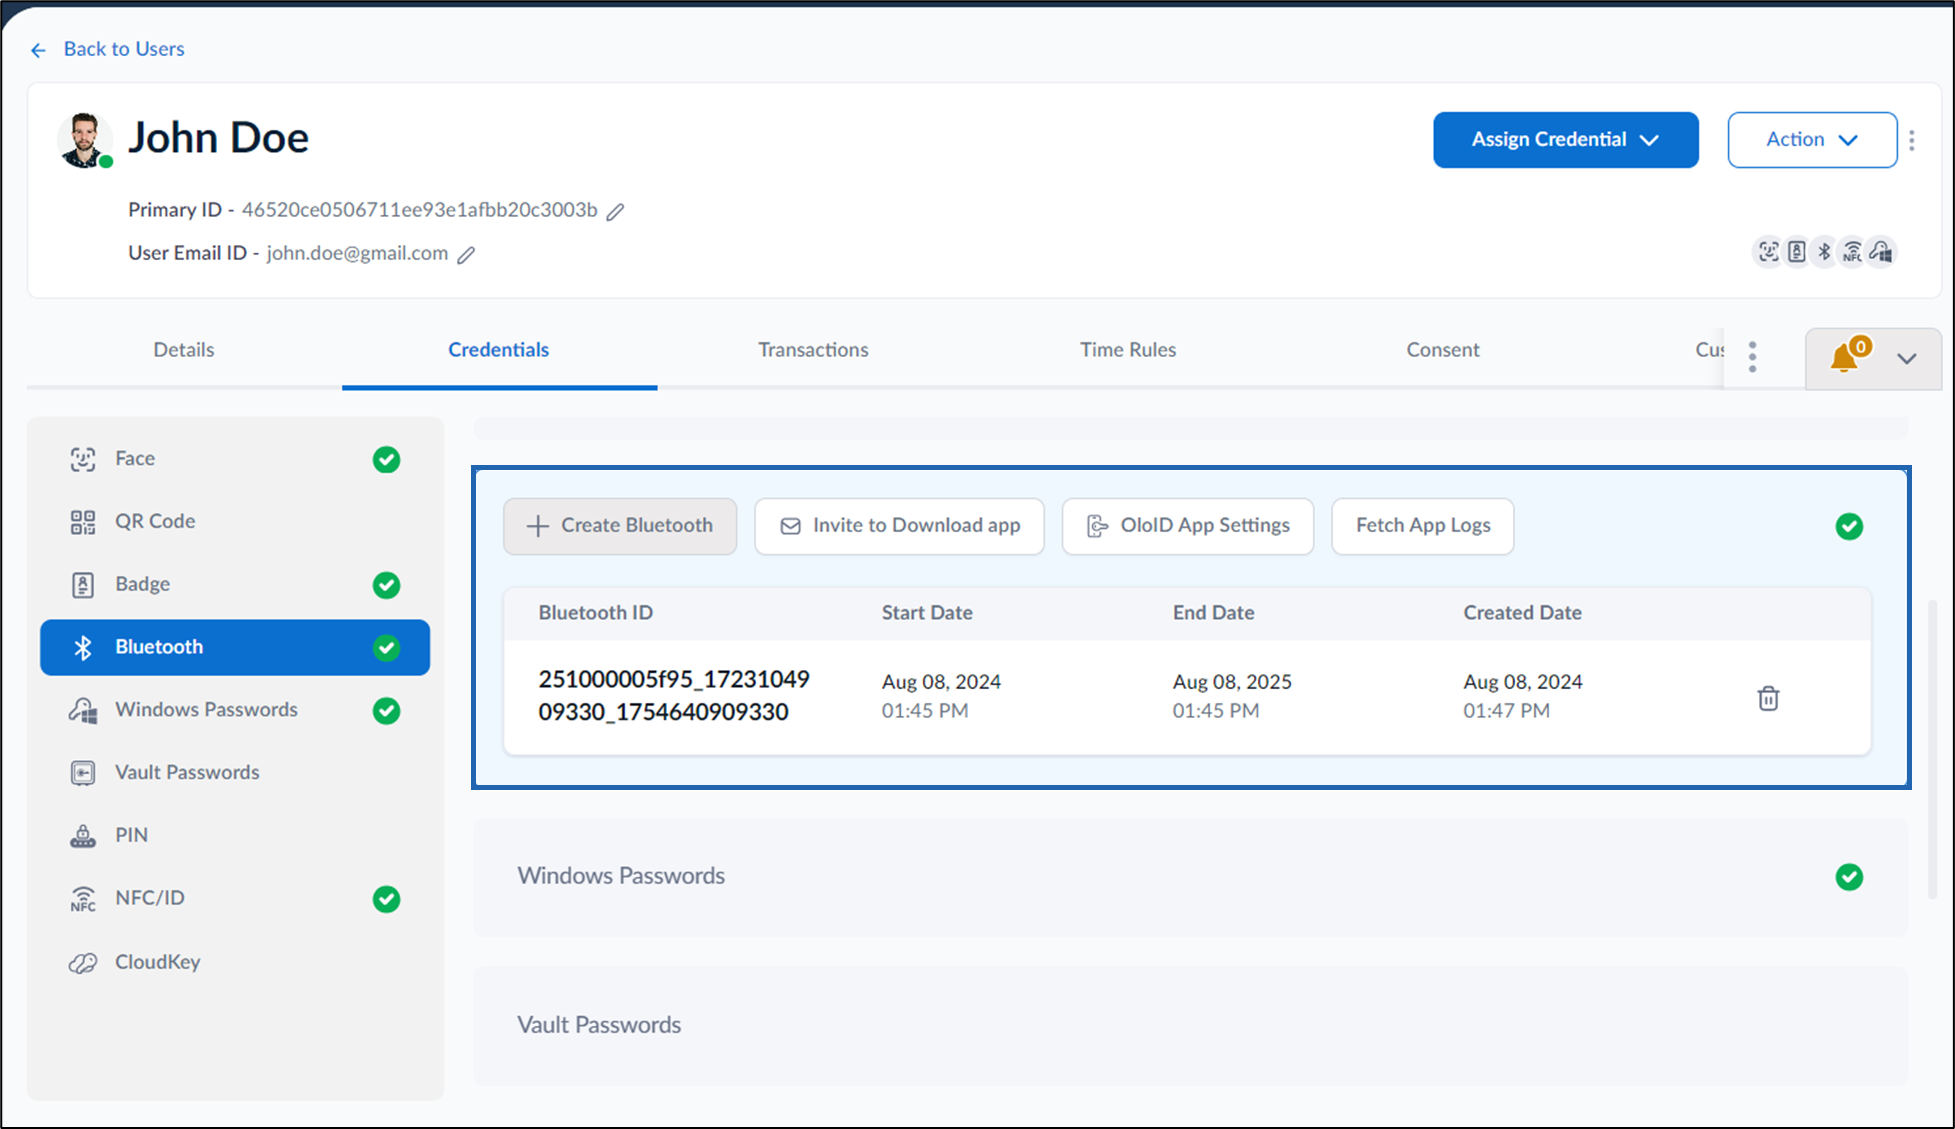Edit the User Email ID pencil icon
The image size is (1955, 1129).
[x=466, y=255]
